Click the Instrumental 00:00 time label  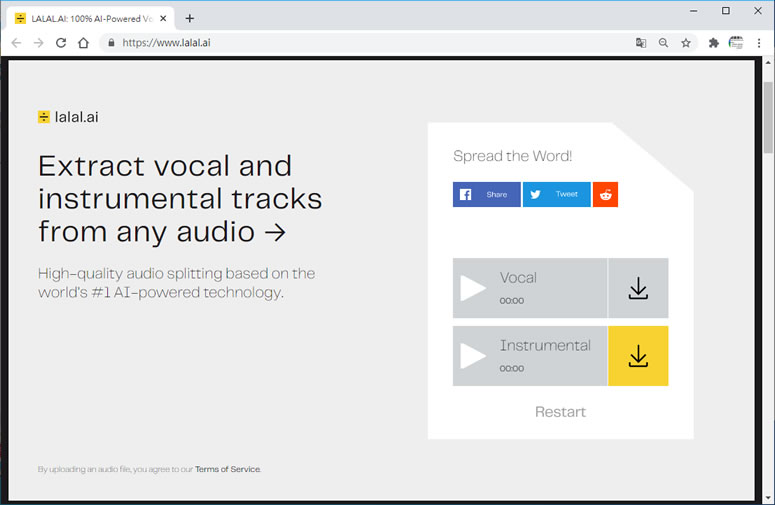point(512,368)
